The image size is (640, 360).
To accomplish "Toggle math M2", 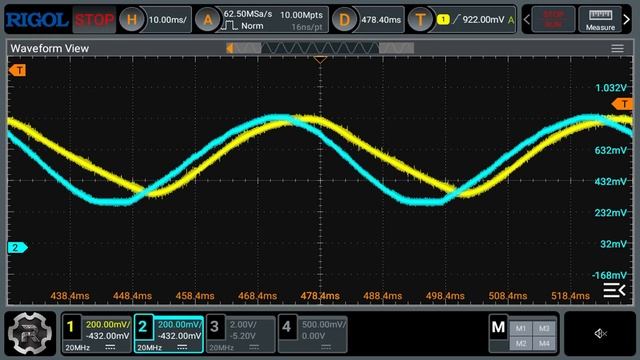I will point(520,343).
